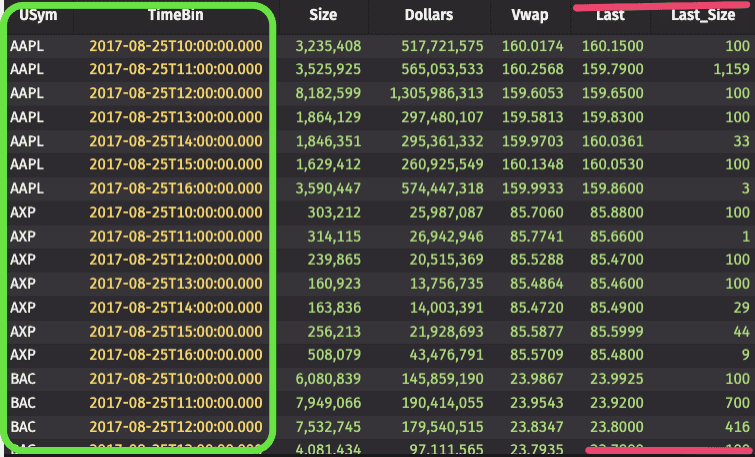Click the Dollars column header
Viewport: 755px width, 457px height.
point(429,15)
